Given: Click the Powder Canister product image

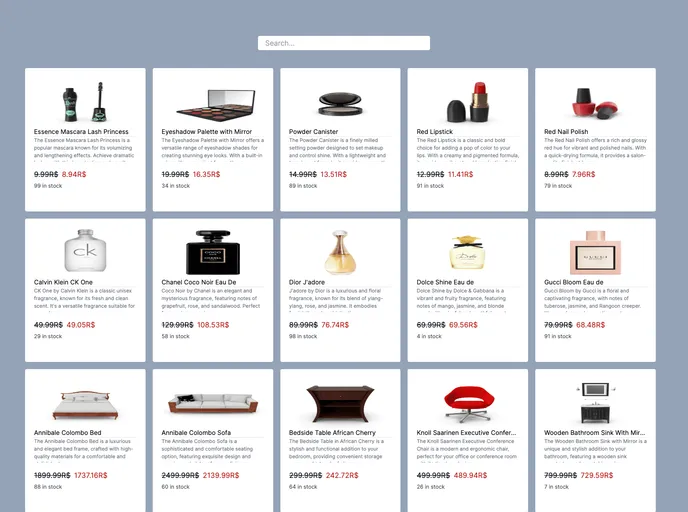Looking at the screenshot, I should pyautogui.click(x=340, y=104).
